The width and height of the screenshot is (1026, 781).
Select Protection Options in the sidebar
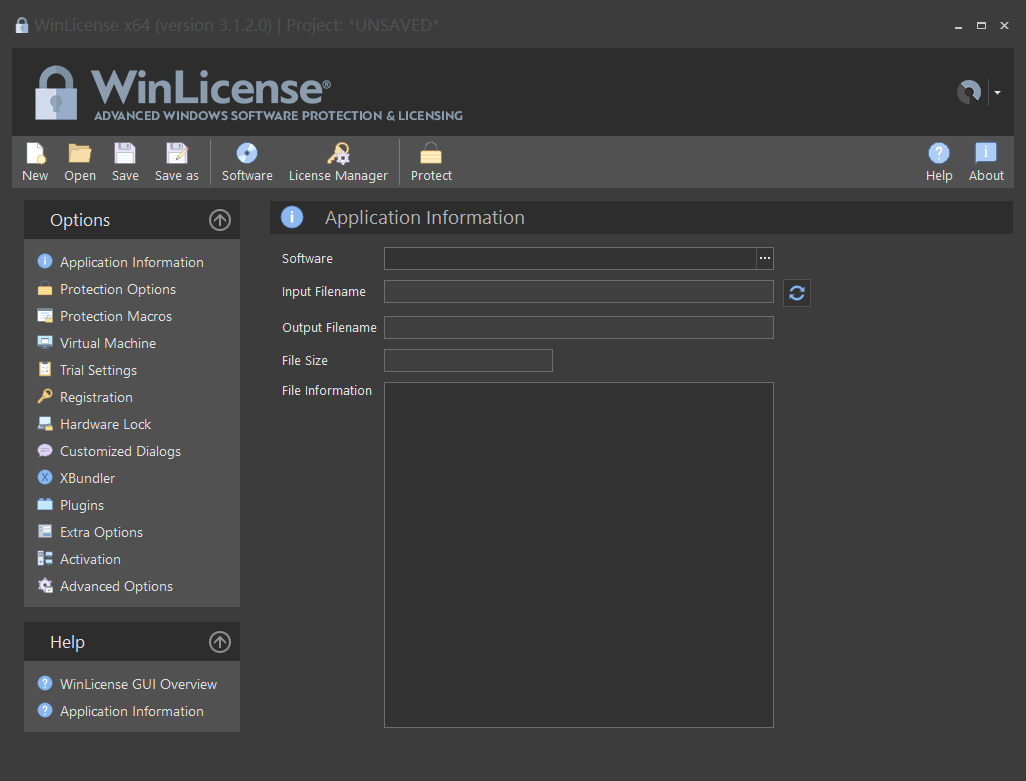(118, 289)
